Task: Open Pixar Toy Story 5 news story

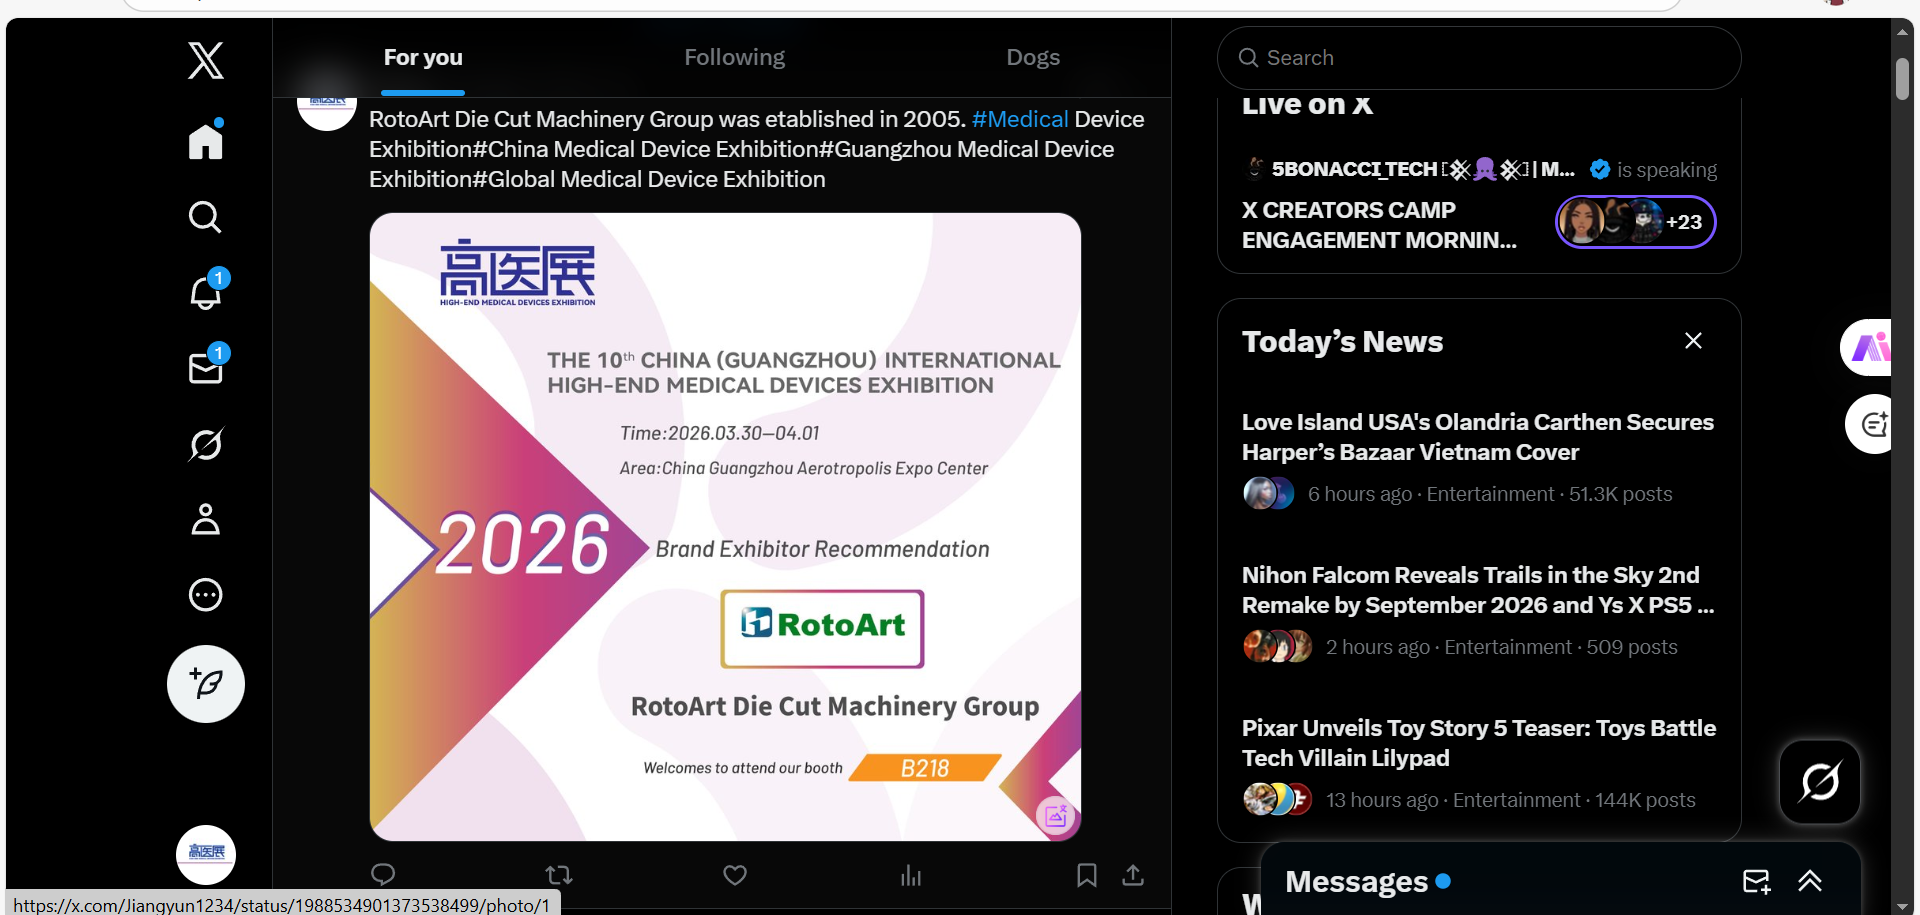Action: tap(1478, 743)
